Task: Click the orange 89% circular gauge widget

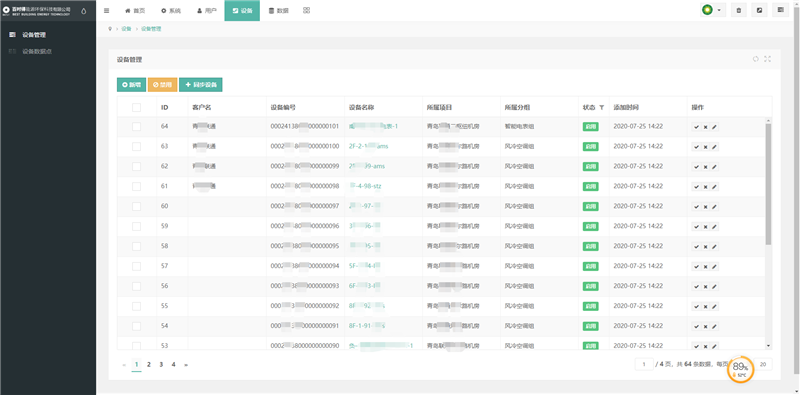Action: (740, 369)
